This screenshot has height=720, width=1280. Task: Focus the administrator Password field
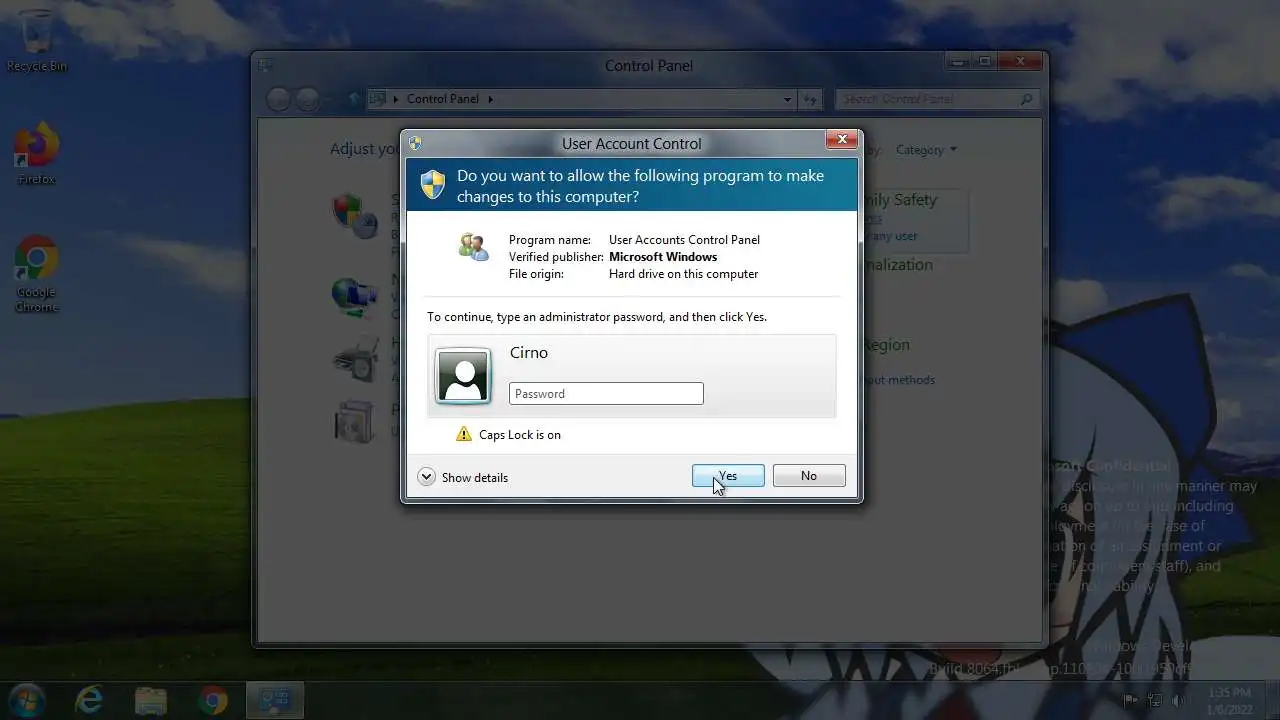tap(606, 393)
